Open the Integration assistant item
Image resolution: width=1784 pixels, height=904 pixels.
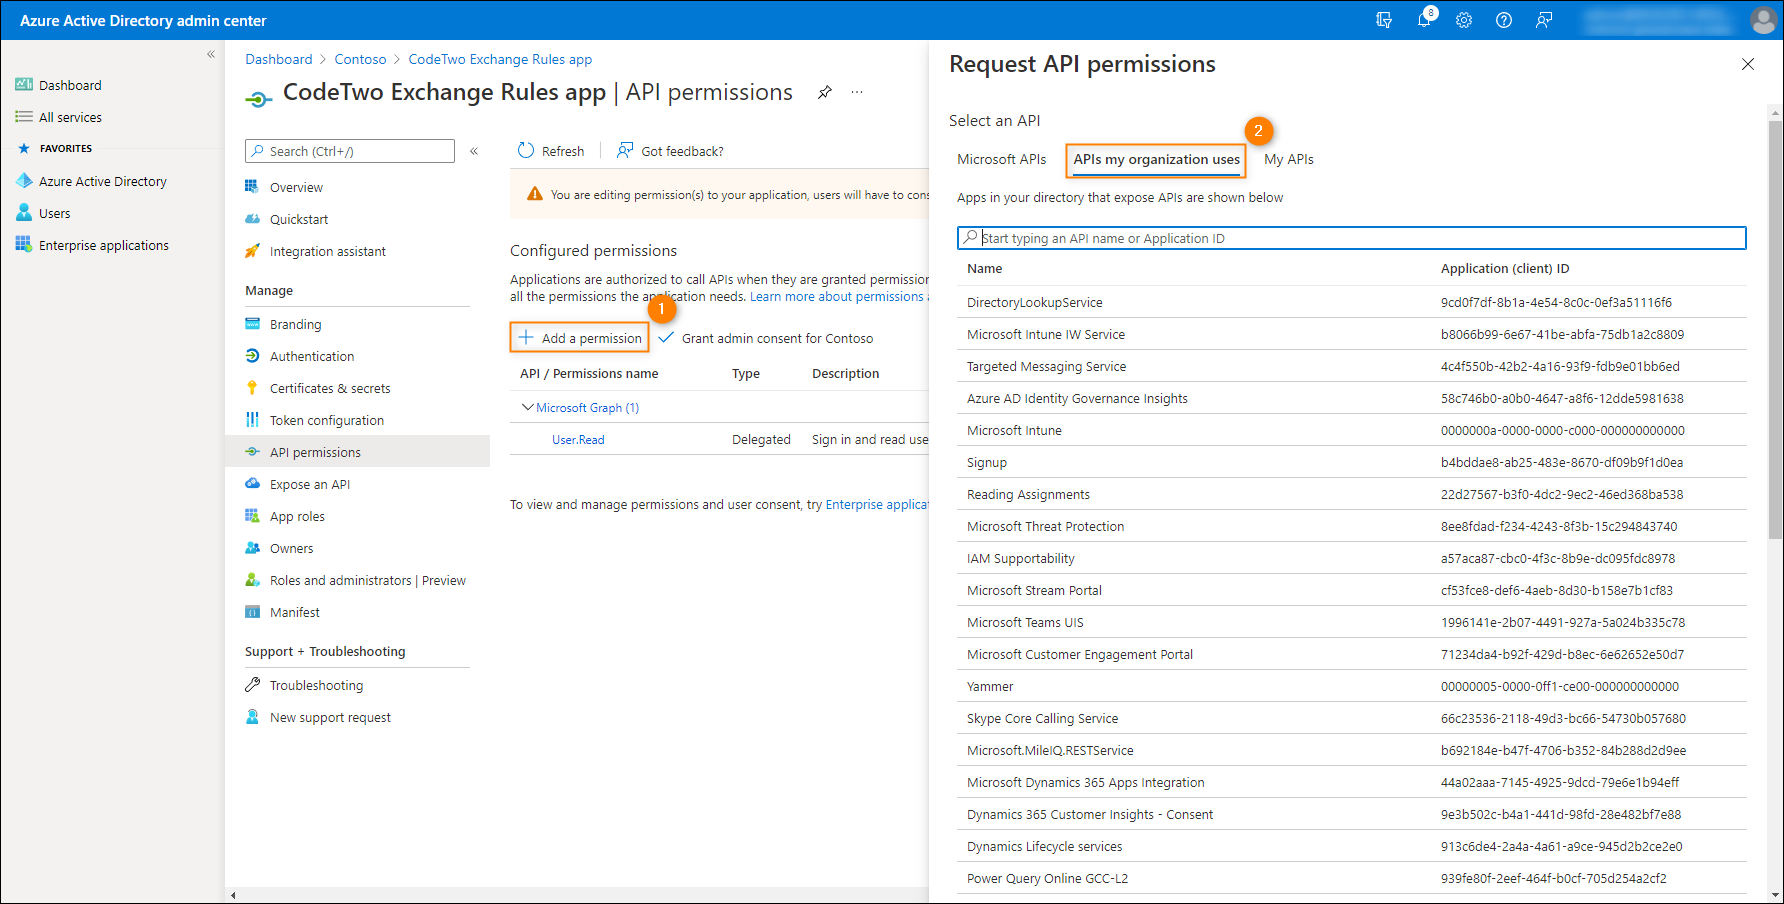click(327, 251)
